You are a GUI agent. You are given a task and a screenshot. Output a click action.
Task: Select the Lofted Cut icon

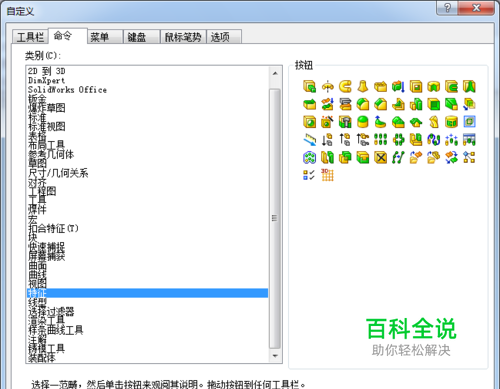pos(469,87)
